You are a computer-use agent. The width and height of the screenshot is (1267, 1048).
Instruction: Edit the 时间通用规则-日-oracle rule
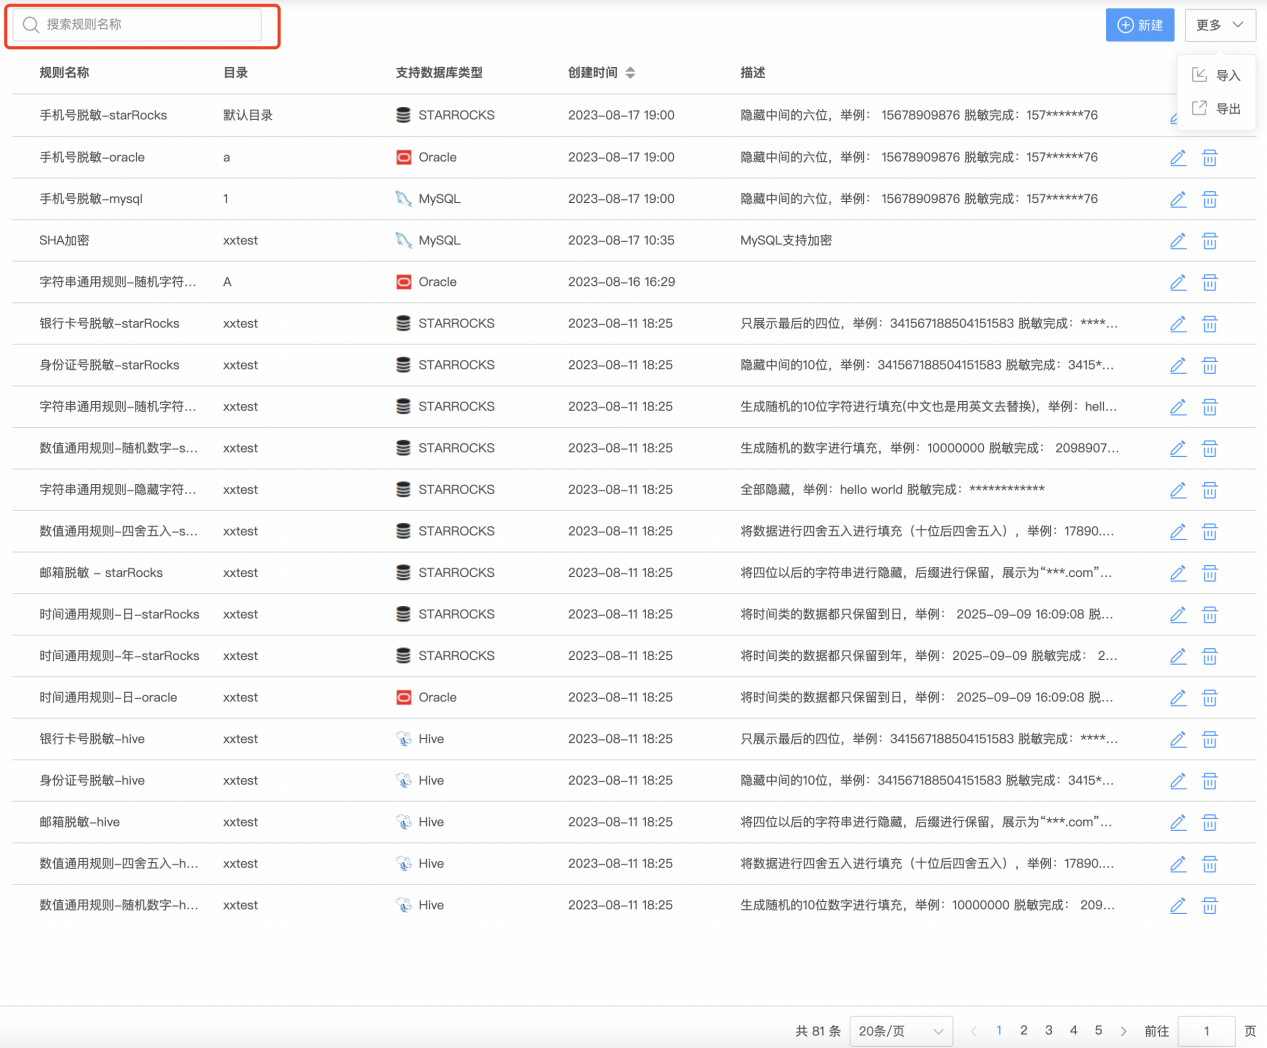1178,698
